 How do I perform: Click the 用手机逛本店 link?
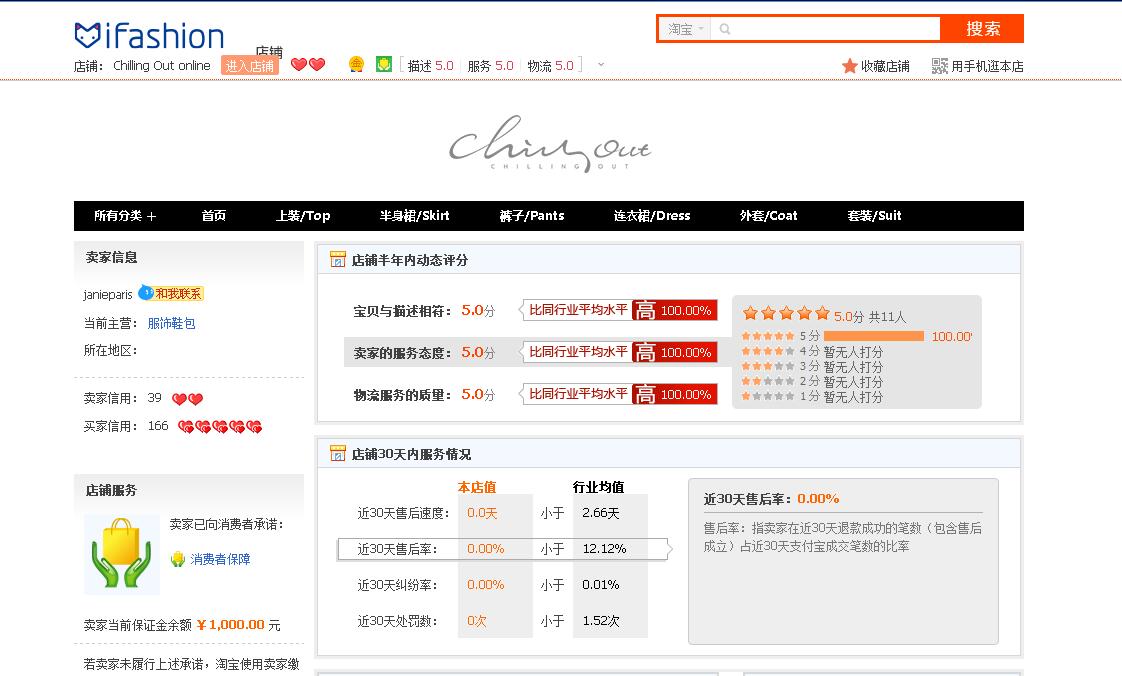tap(987, 67)
